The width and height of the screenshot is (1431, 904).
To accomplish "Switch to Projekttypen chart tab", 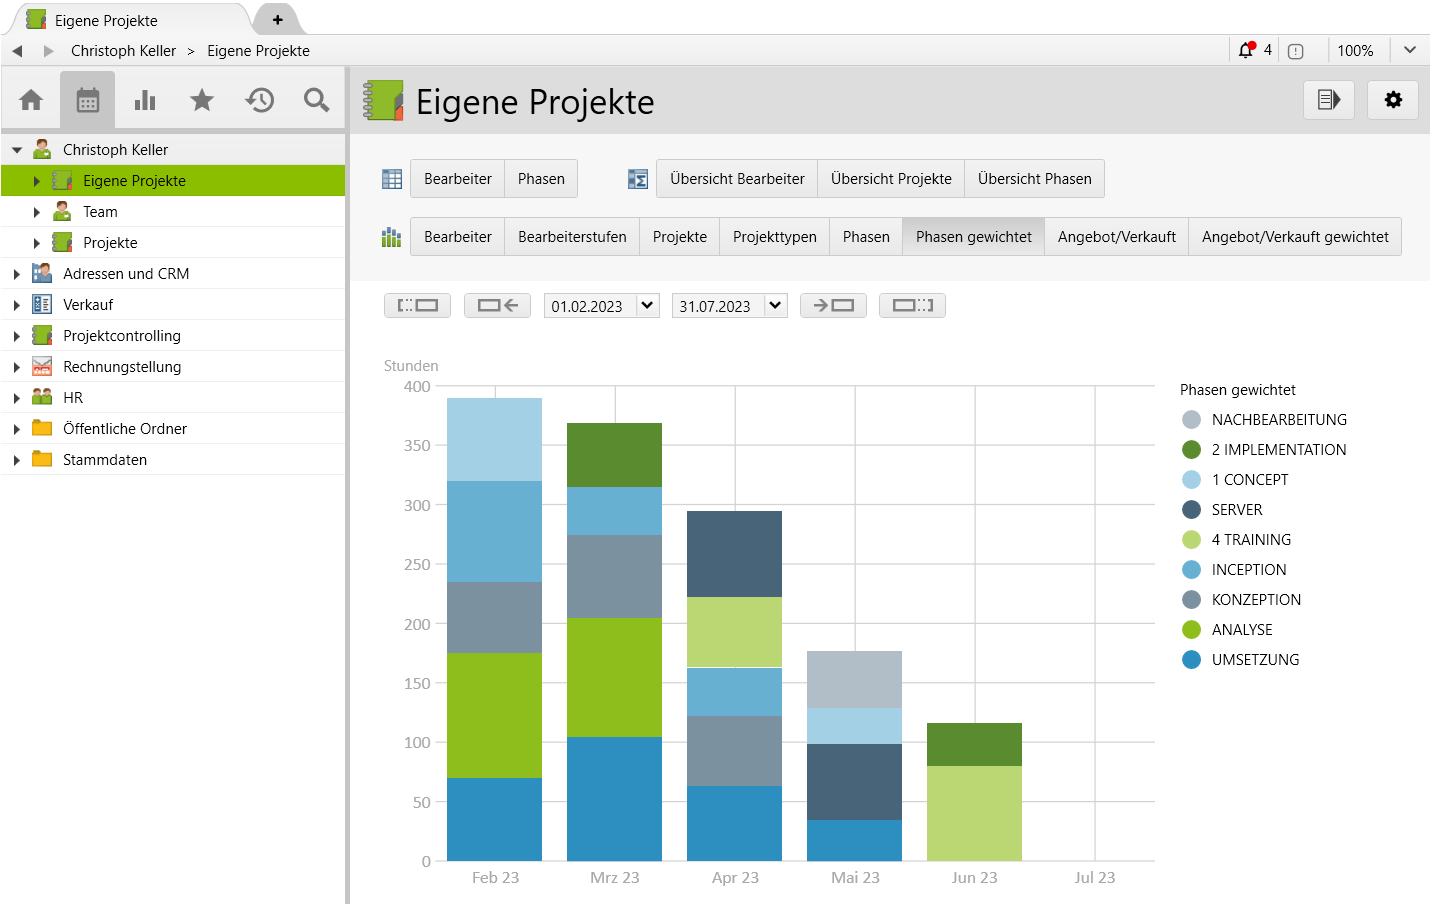I will [x=774, y=237].
